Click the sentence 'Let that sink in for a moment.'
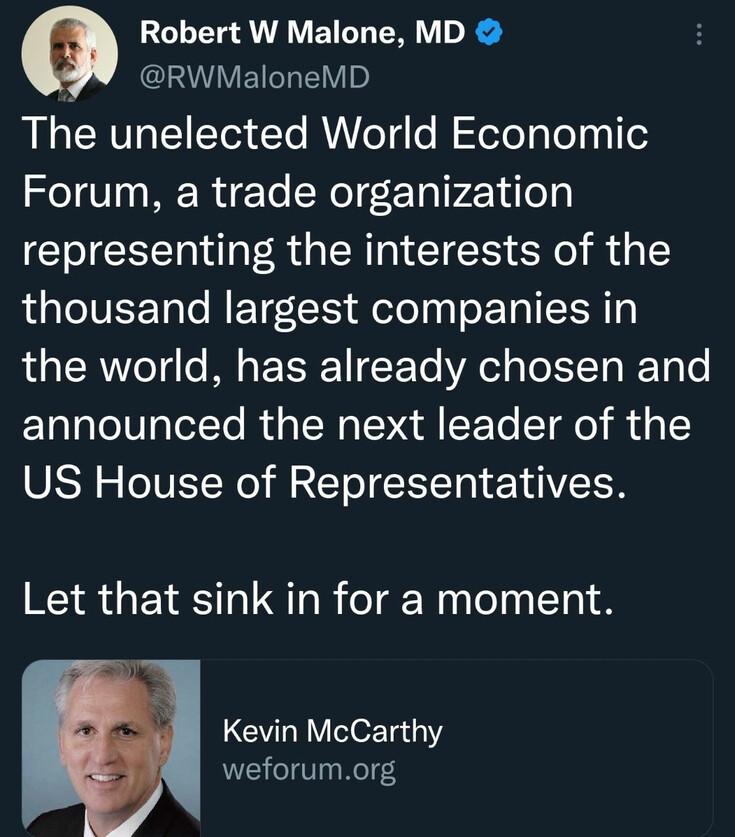 [318, 598]
